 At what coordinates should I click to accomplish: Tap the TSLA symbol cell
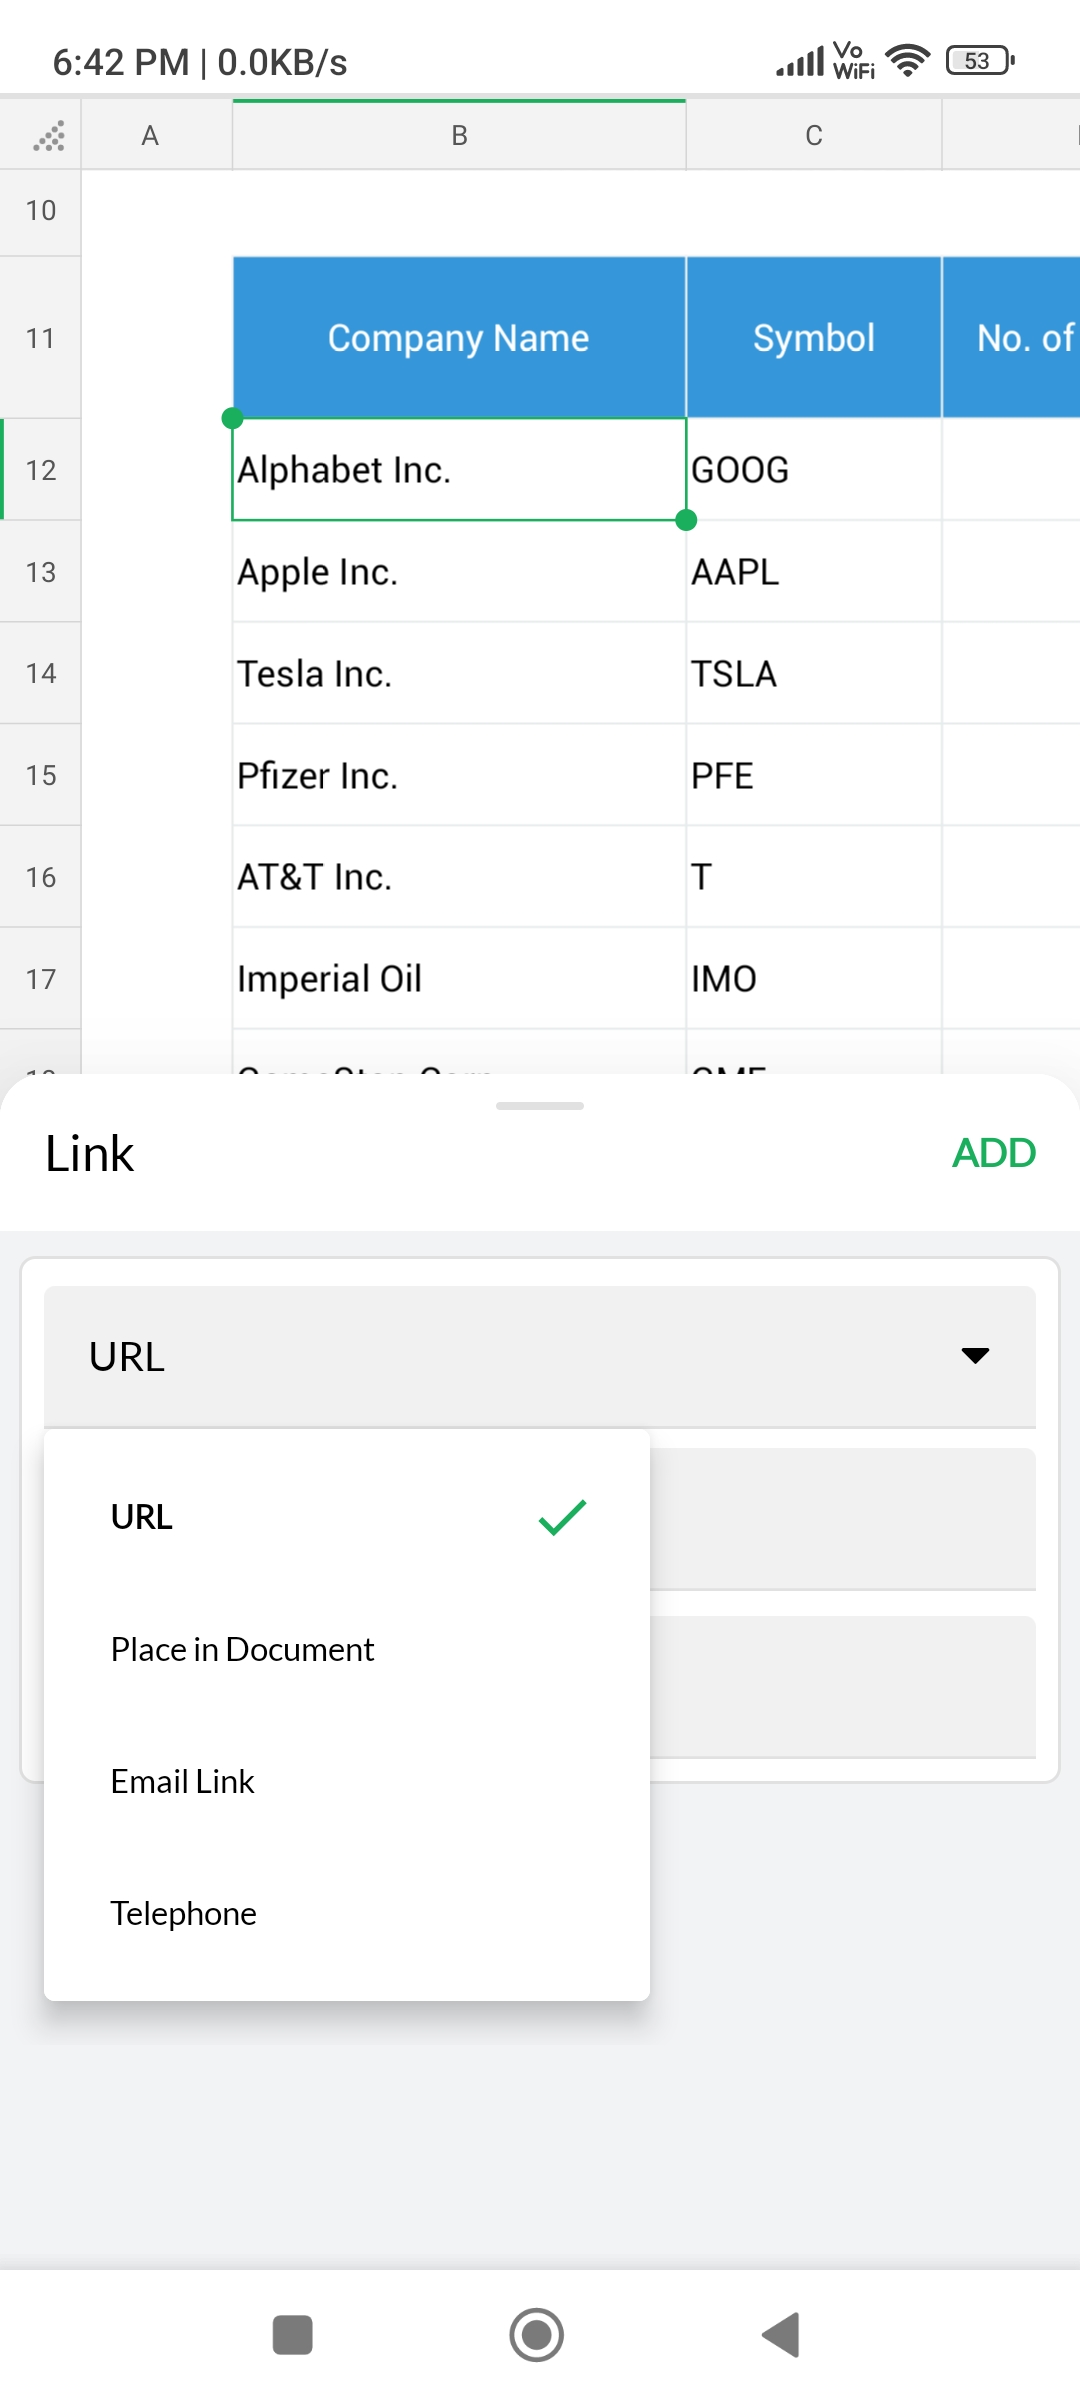pos(812,674)
